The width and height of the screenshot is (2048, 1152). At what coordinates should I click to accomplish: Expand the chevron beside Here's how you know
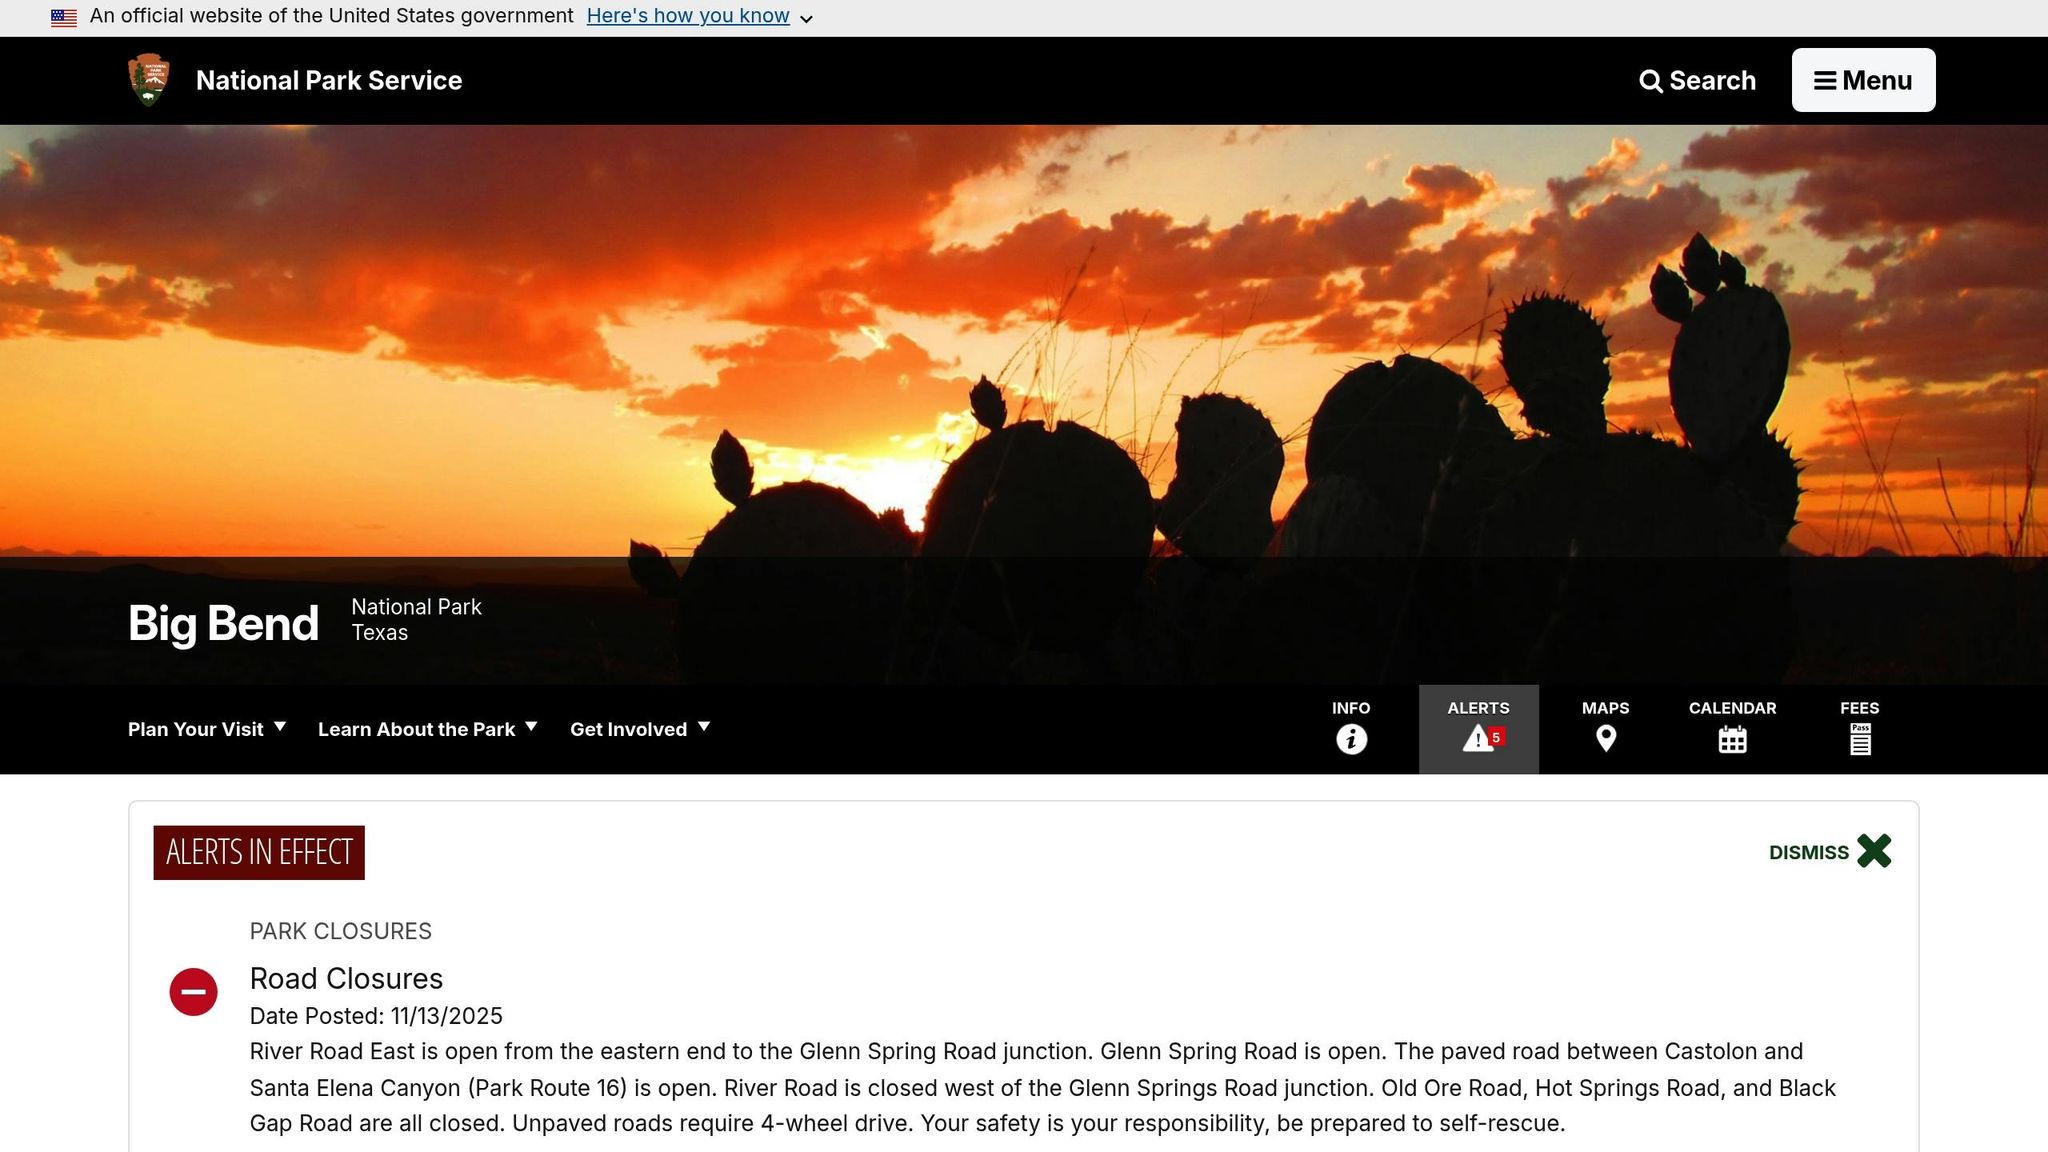coord(806,19)
